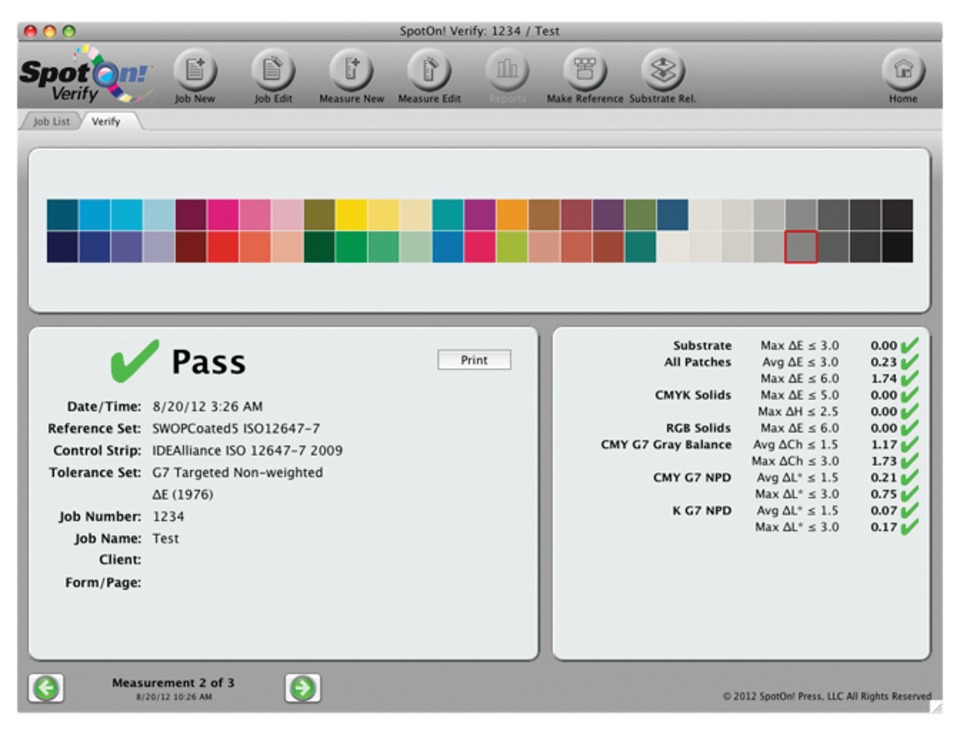
Task: Click the checkmark beside the 1.73 value
Action: click(x=910, y=461)
